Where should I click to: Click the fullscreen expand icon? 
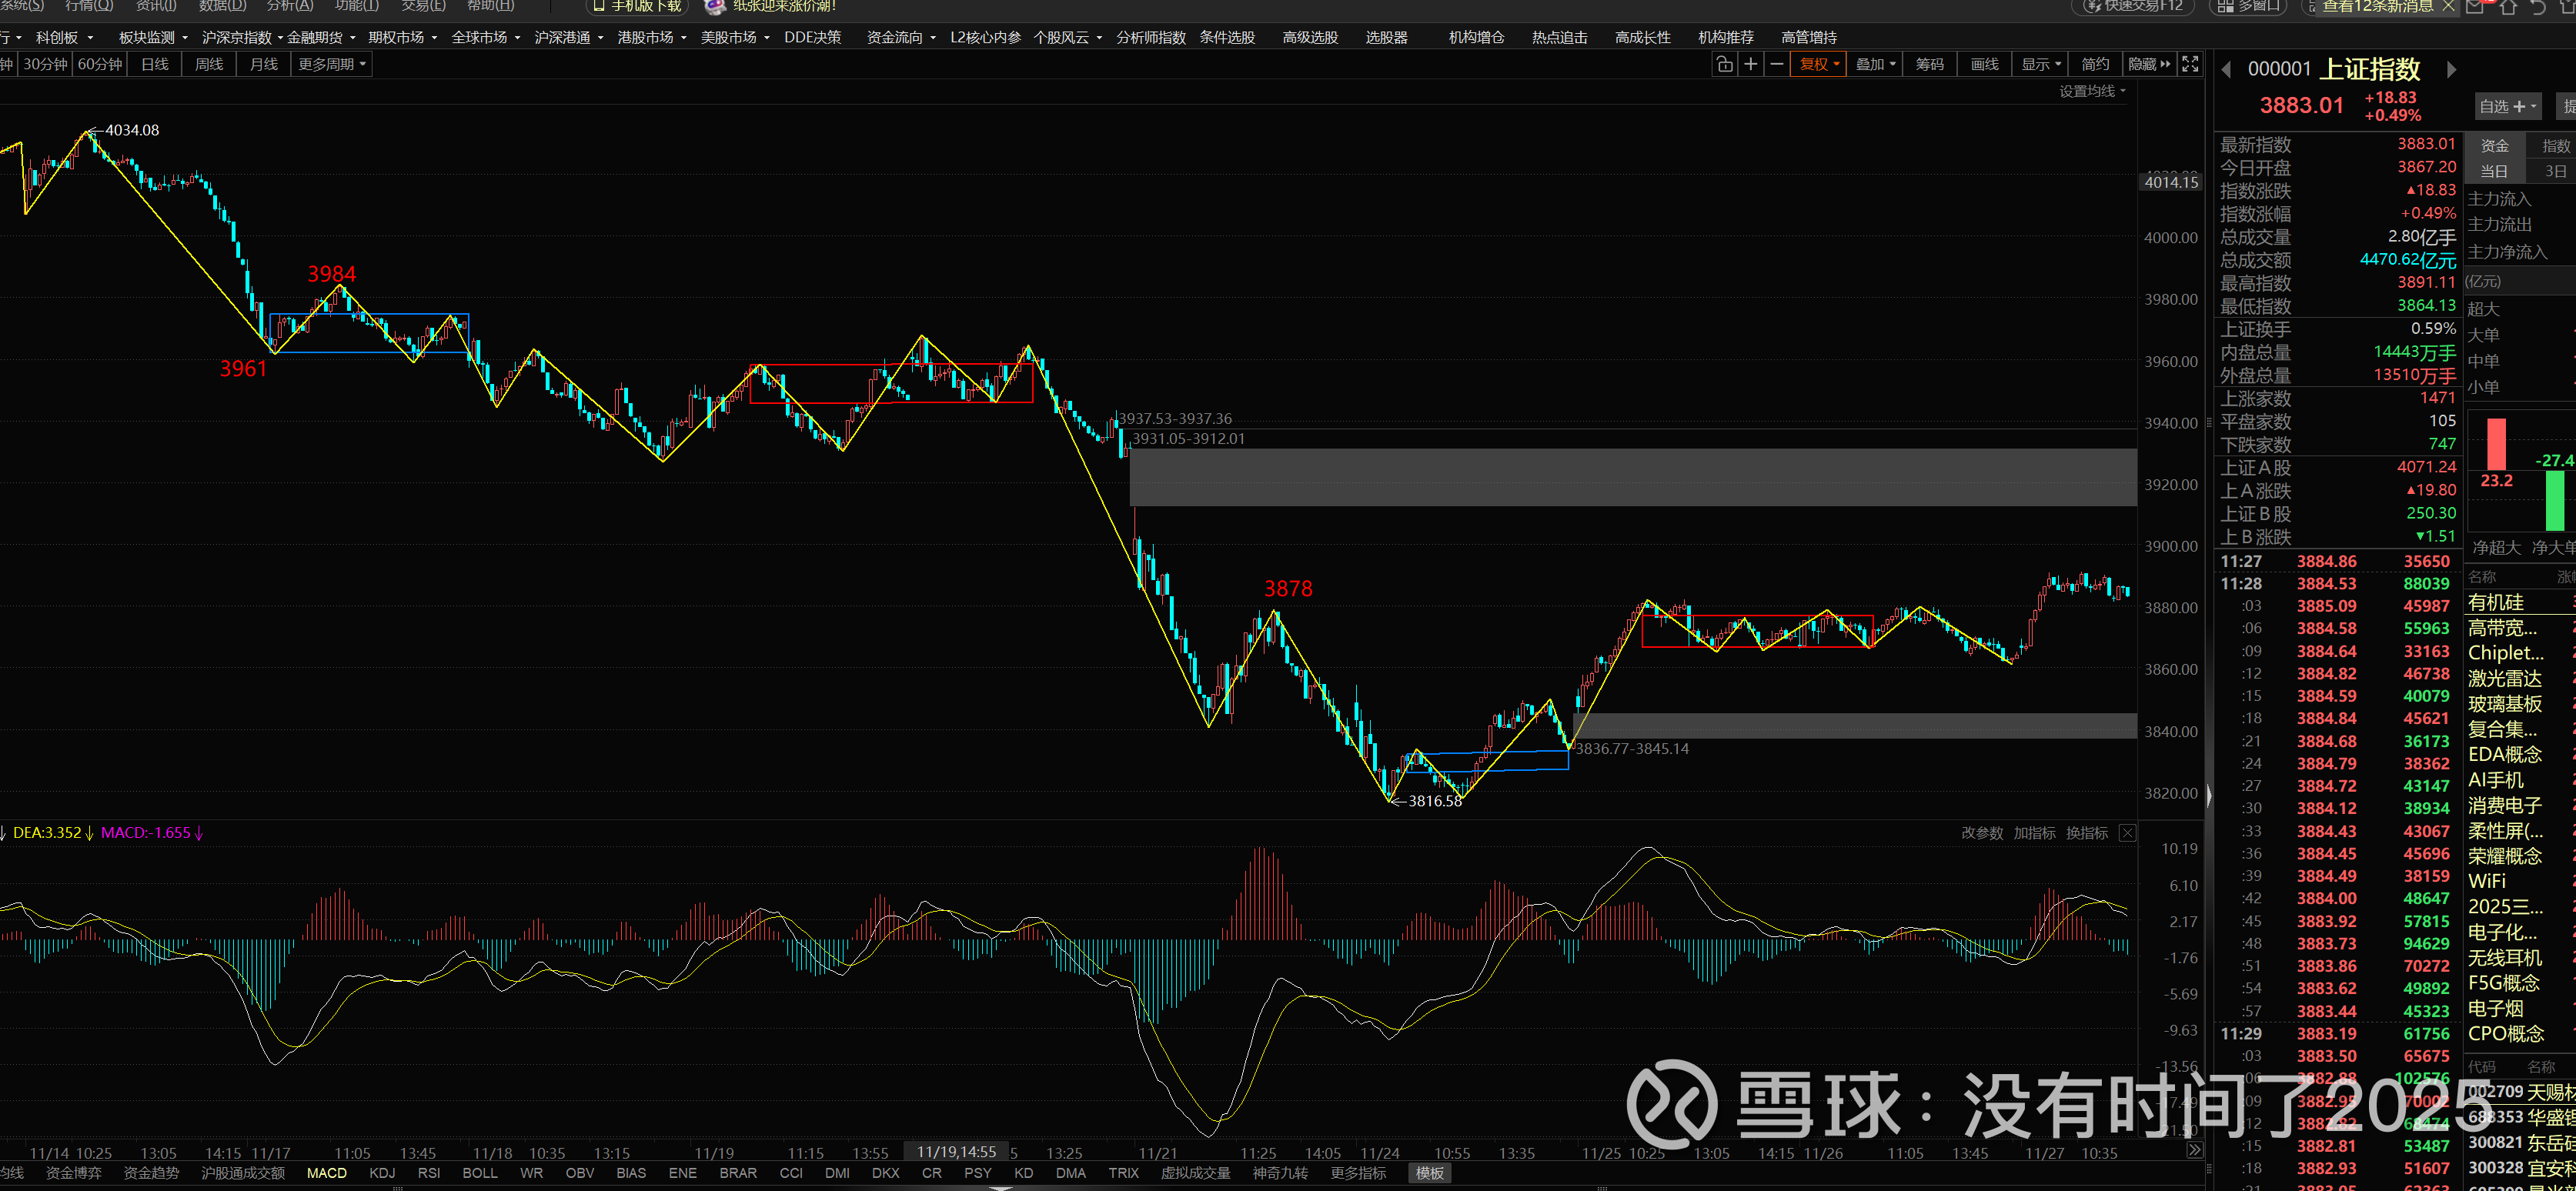pos(2190,64)
